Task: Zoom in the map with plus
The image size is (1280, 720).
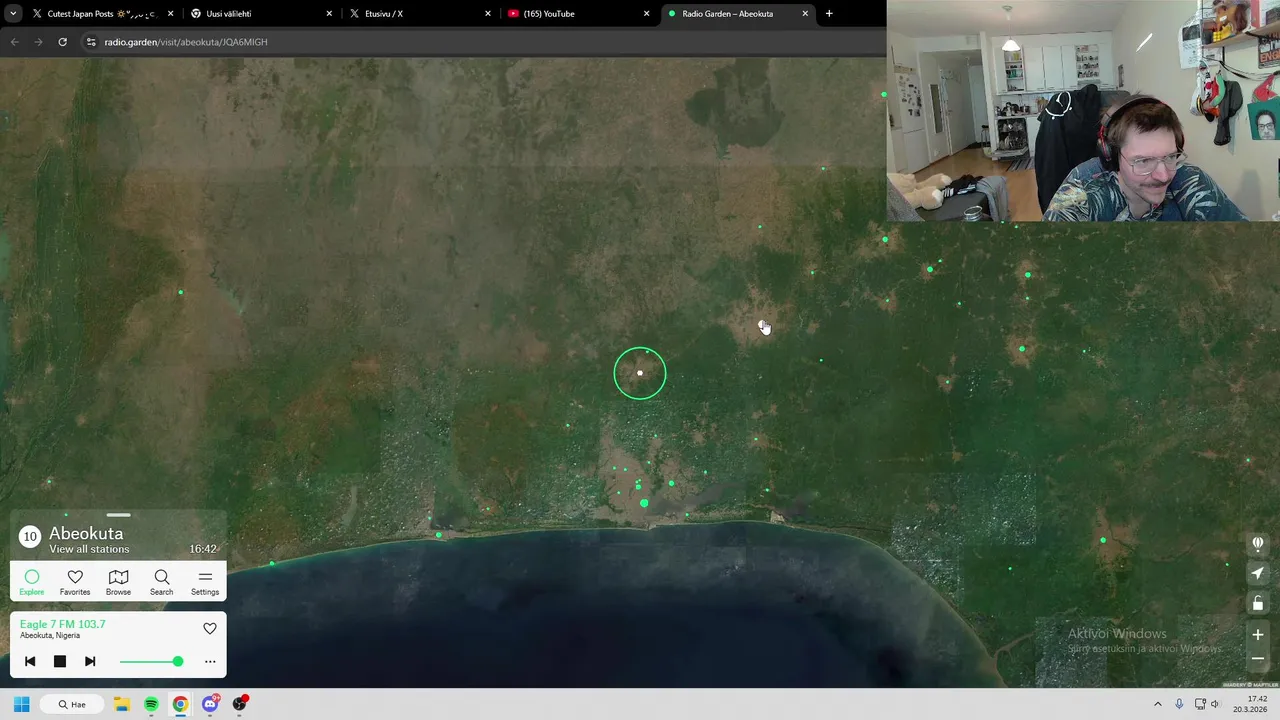Action: [x=1258, y=634]
